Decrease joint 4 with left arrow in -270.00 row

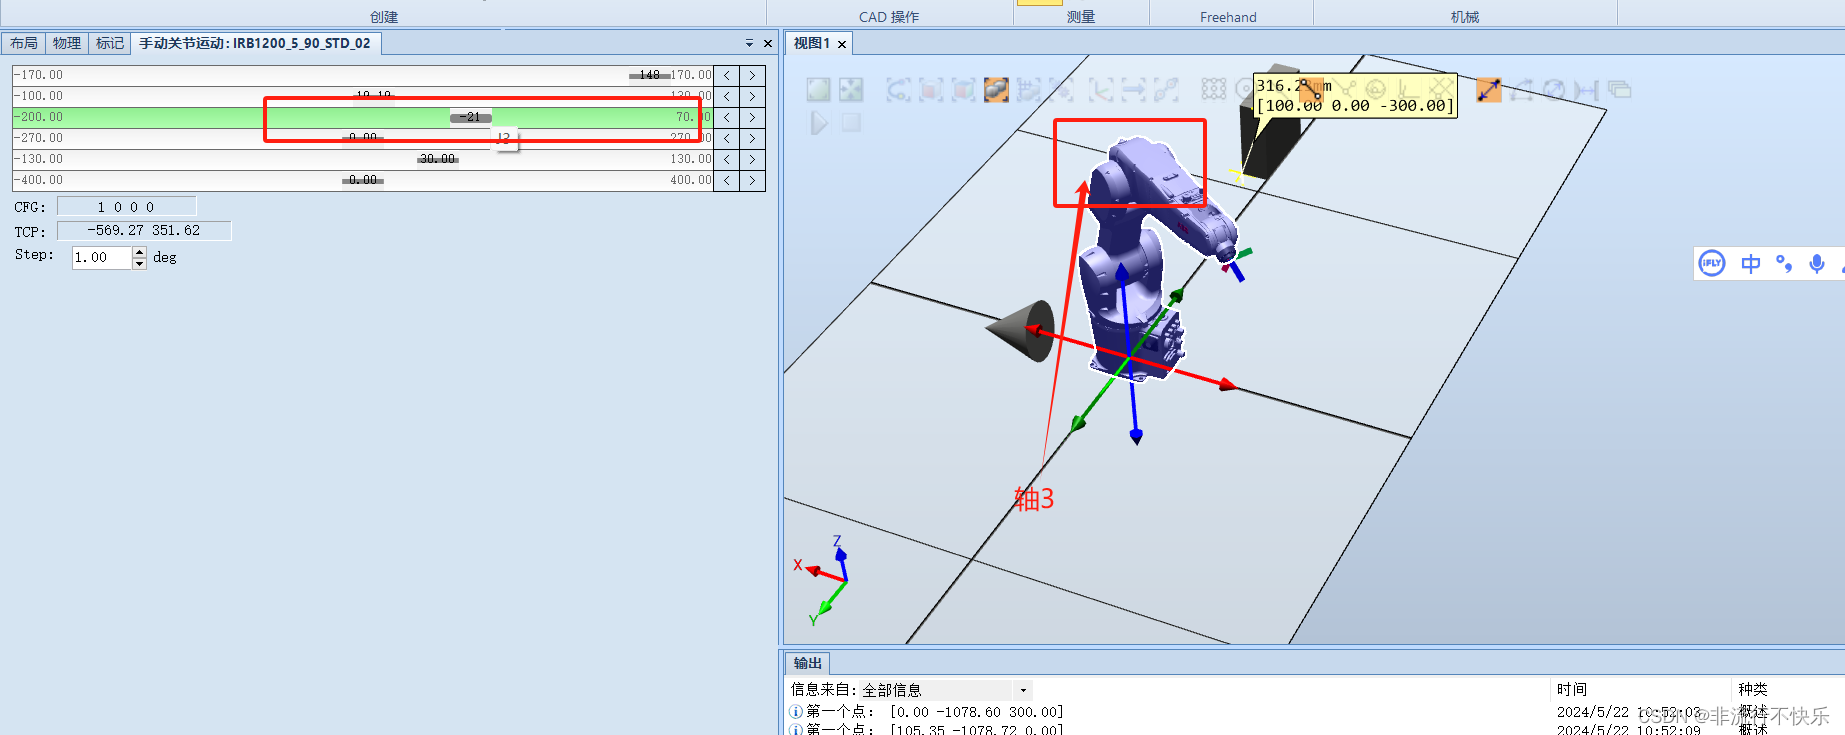(x=727, y=138)
